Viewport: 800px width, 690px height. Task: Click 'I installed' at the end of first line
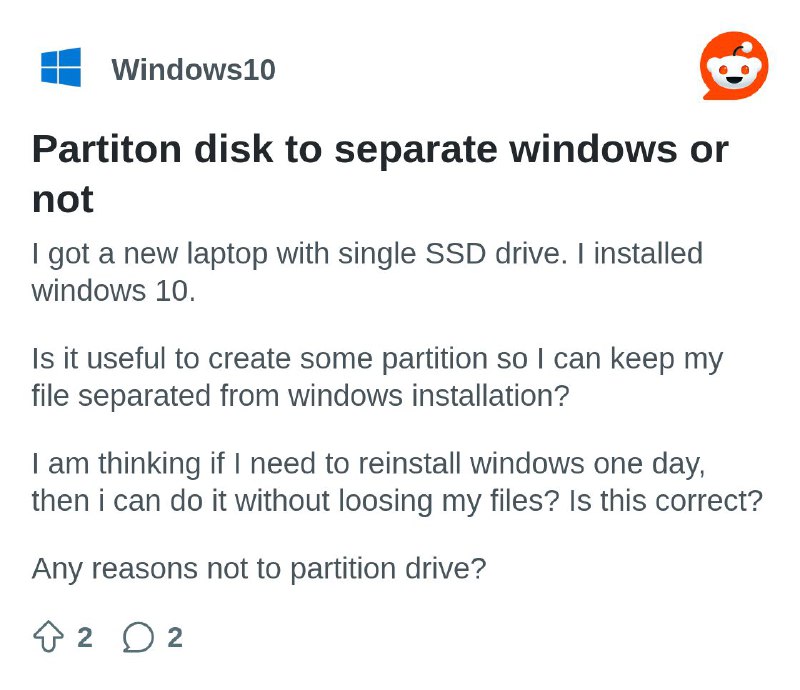coord(640,254)
